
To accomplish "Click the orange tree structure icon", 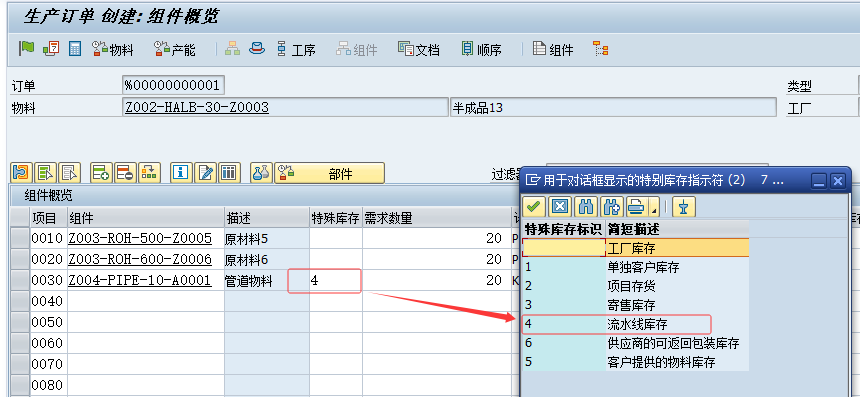I will click(x=601, y=49).
